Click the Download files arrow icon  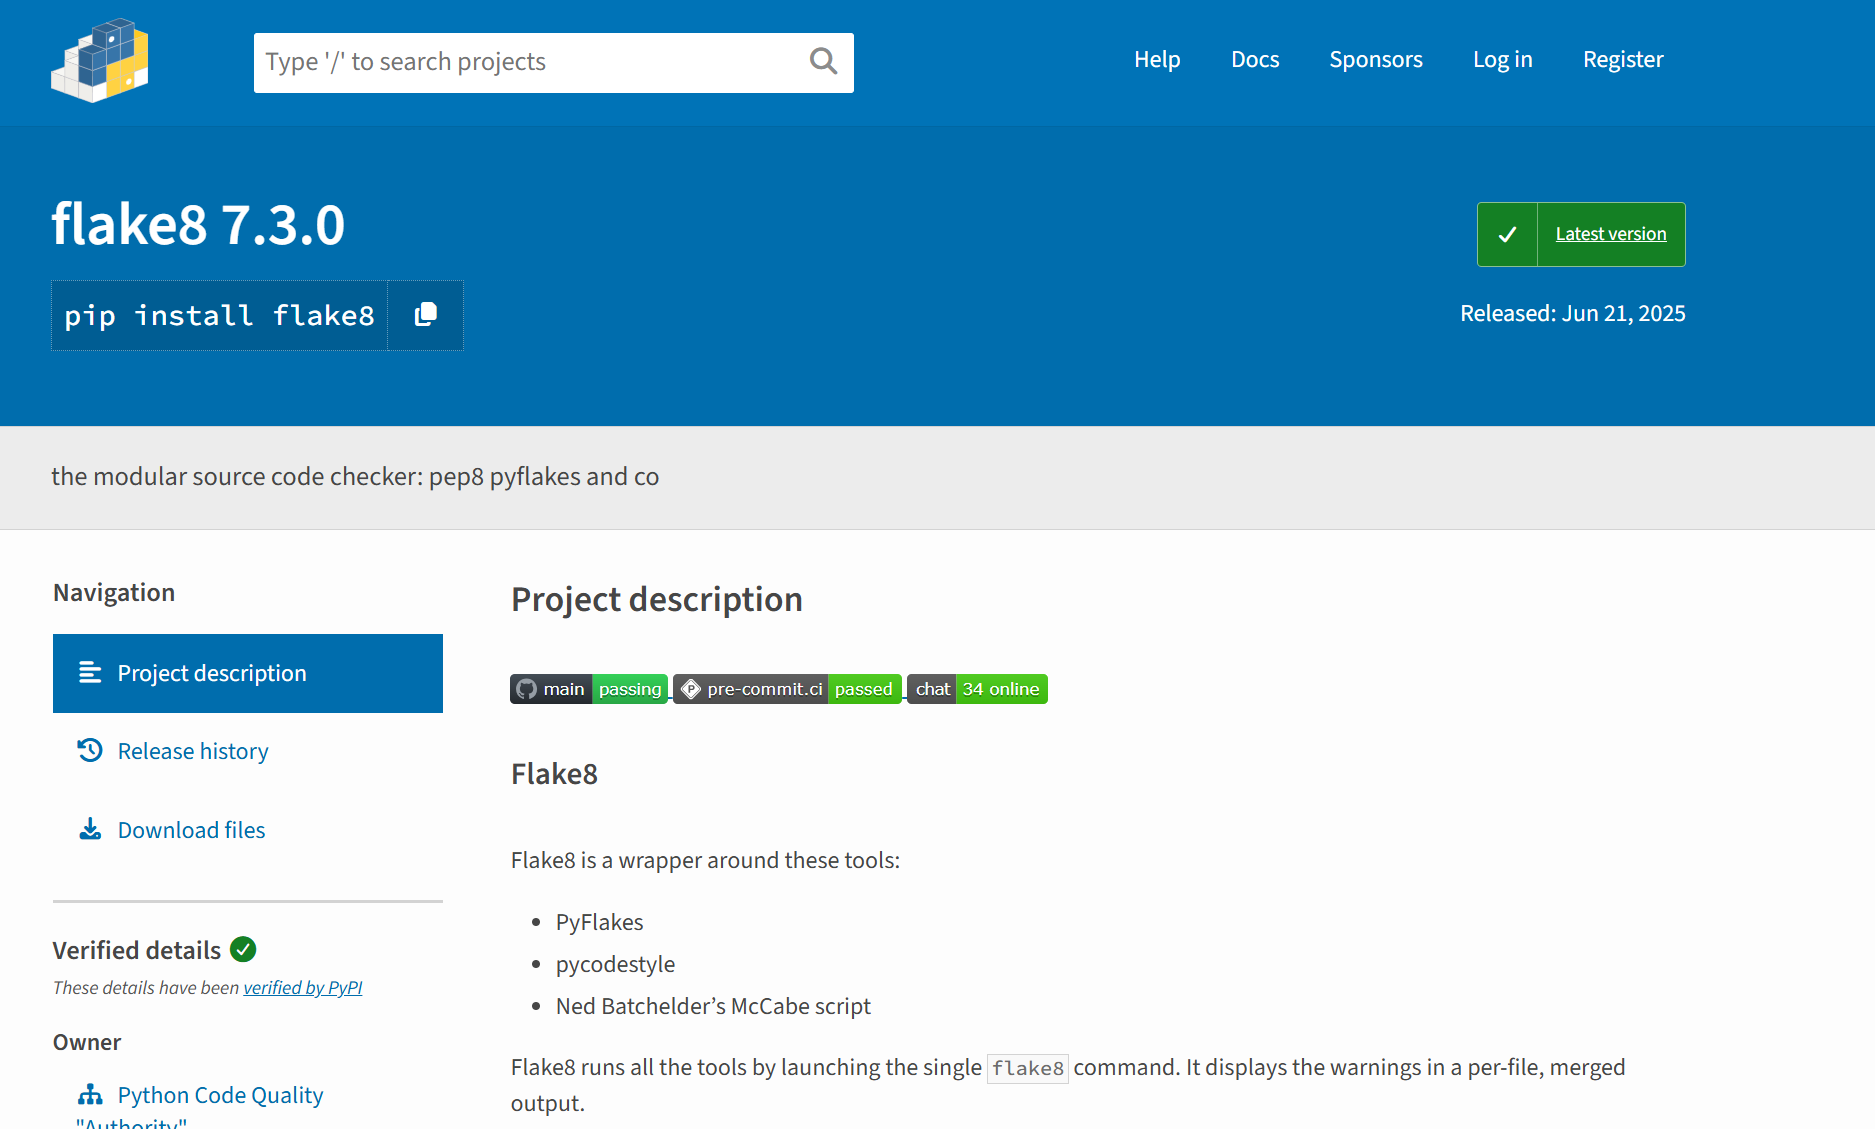point(90,830)
